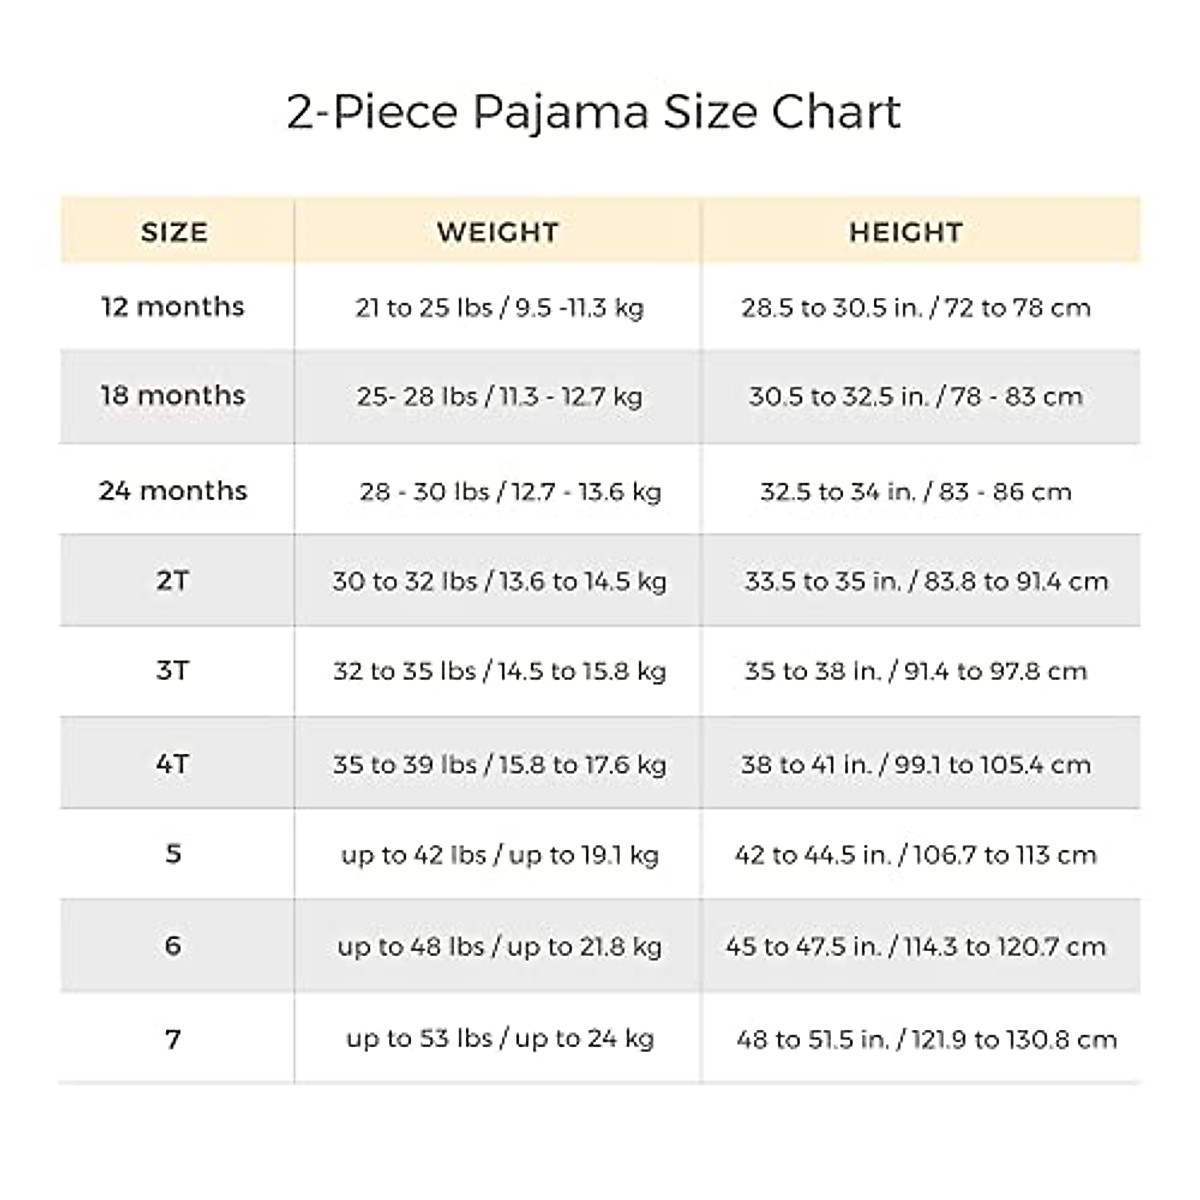
Task: Select the SIZE column header
Action: coord(174,232)
